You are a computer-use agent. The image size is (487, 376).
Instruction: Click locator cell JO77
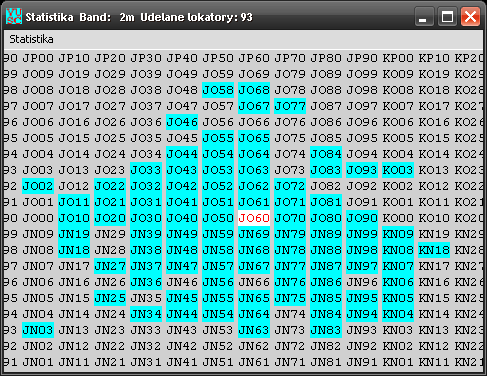290,106
